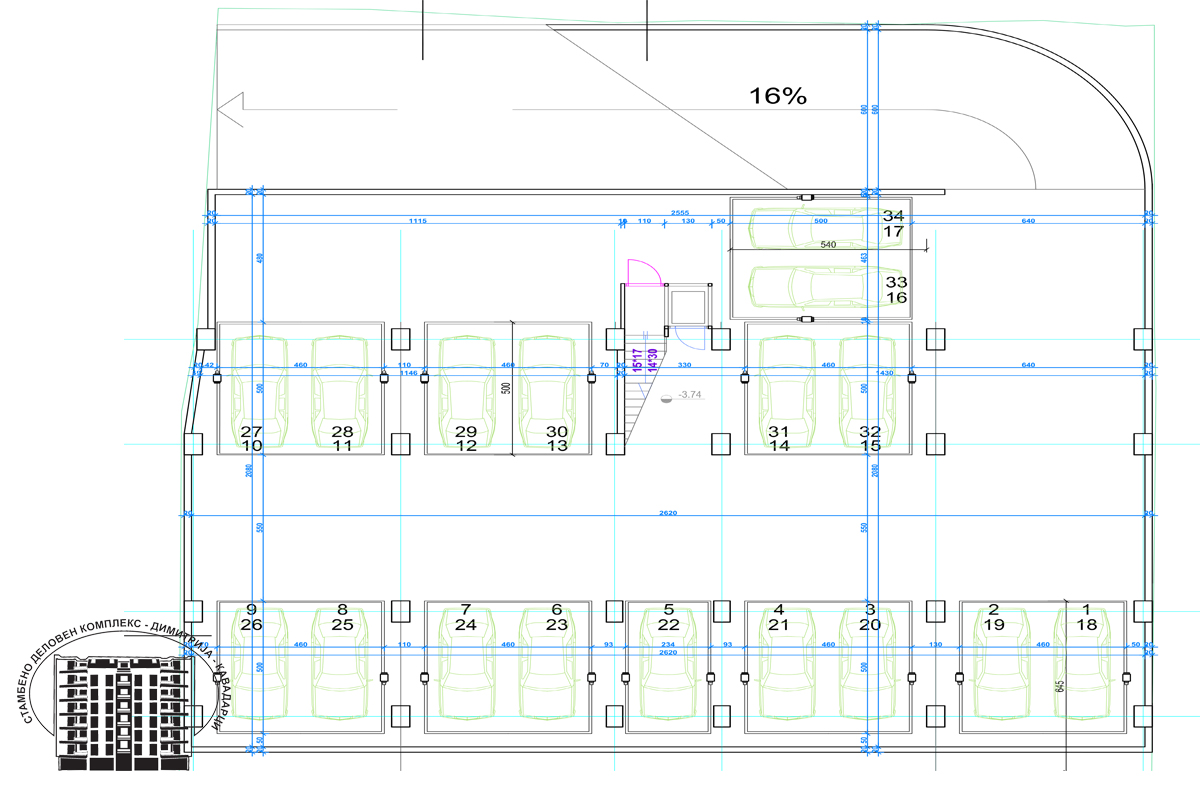Select parking space label 4 / 21

tap(779, 617)
